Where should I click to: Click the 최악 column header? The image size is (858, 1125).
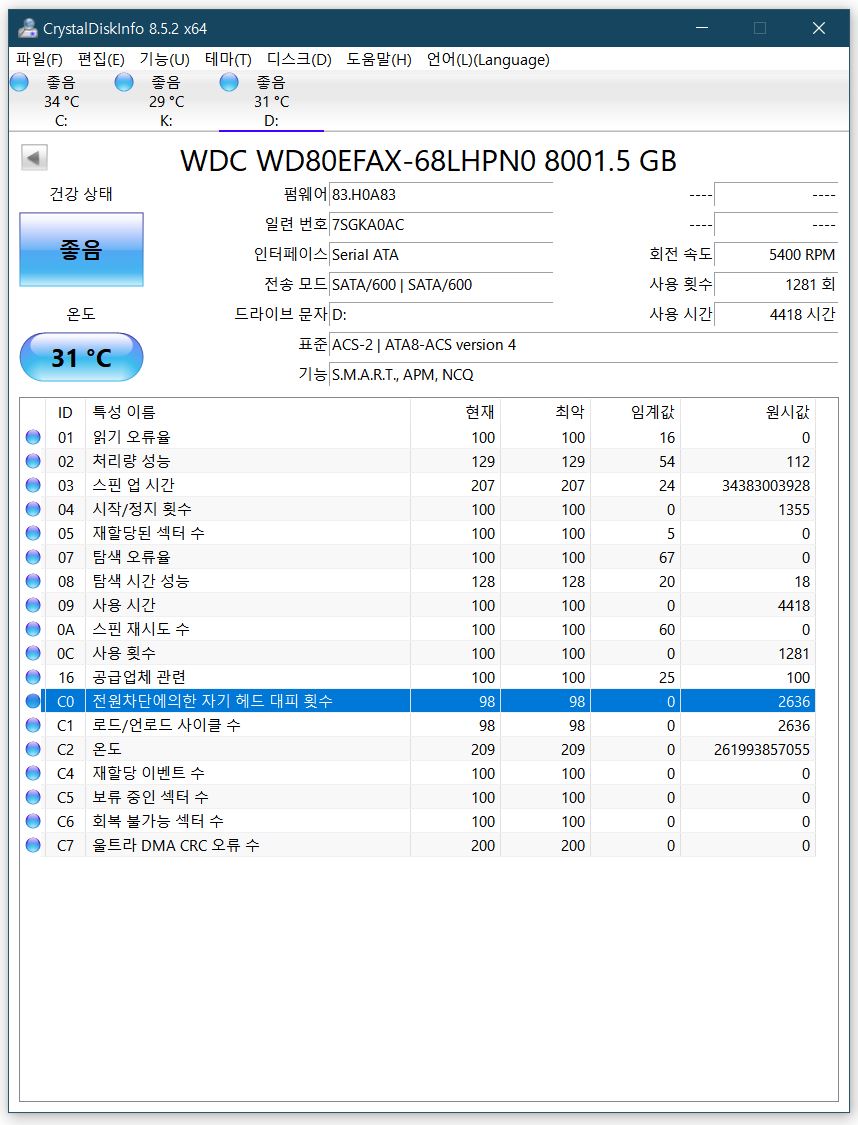pos(544,413)
